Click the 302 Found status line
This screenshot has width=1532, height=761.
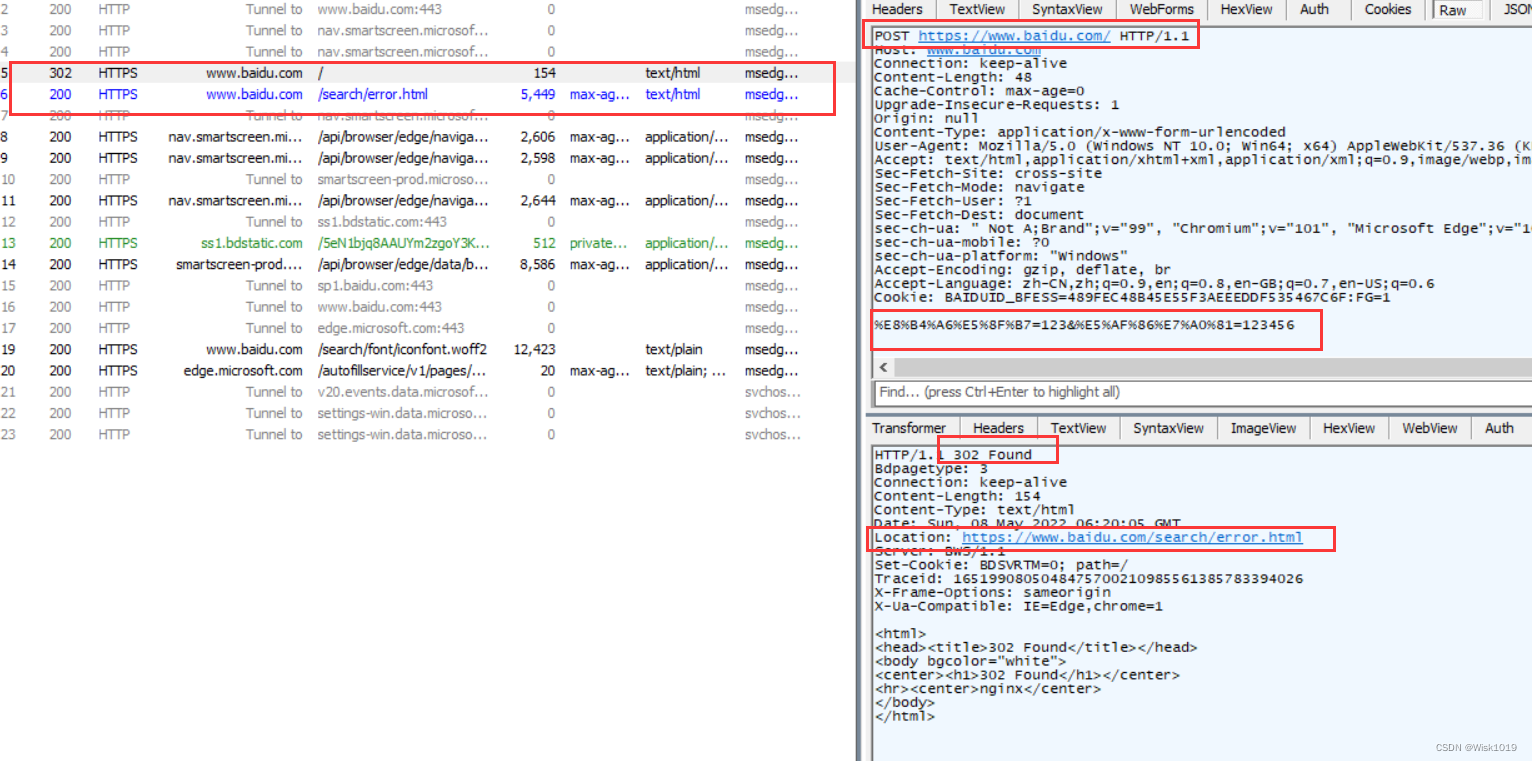tap(952, 454)
